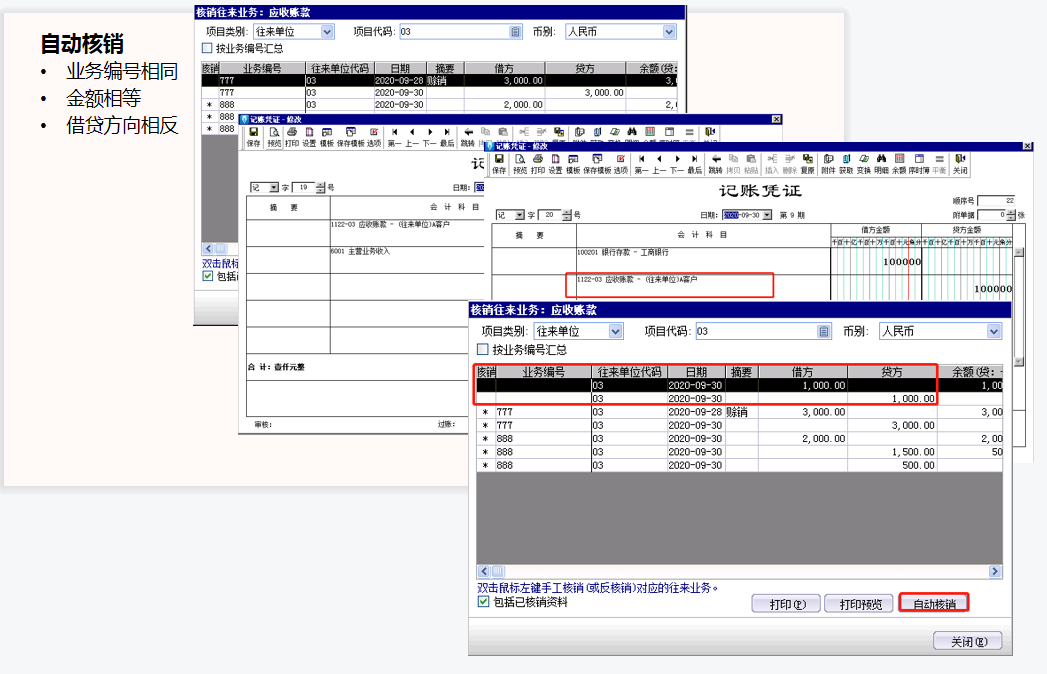
Task: Open 选项 in front voucher toolbar
Action: tap(621, 164)
